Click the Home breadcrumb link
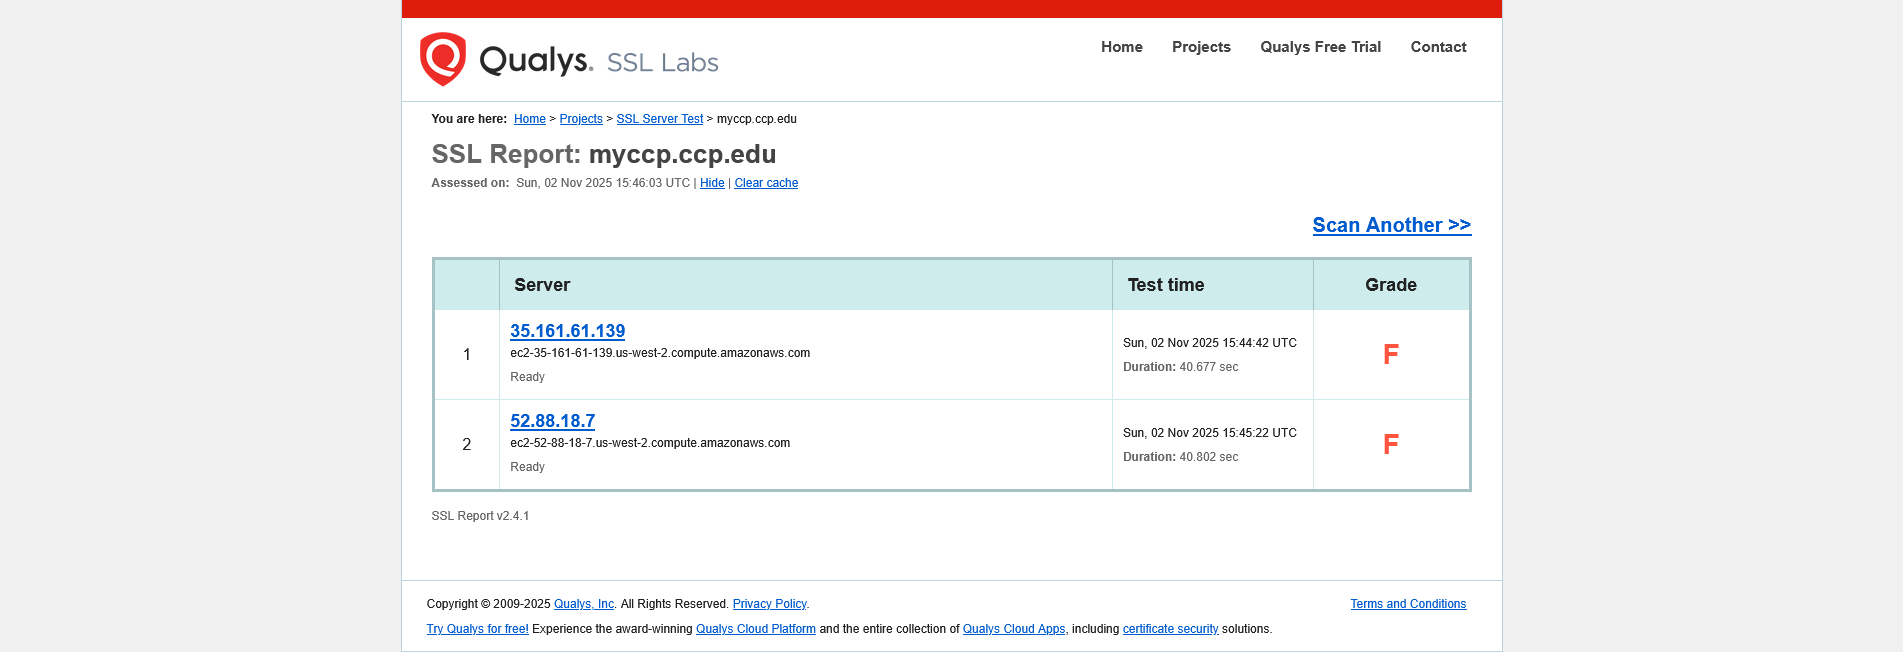 (x=529, y=119)
